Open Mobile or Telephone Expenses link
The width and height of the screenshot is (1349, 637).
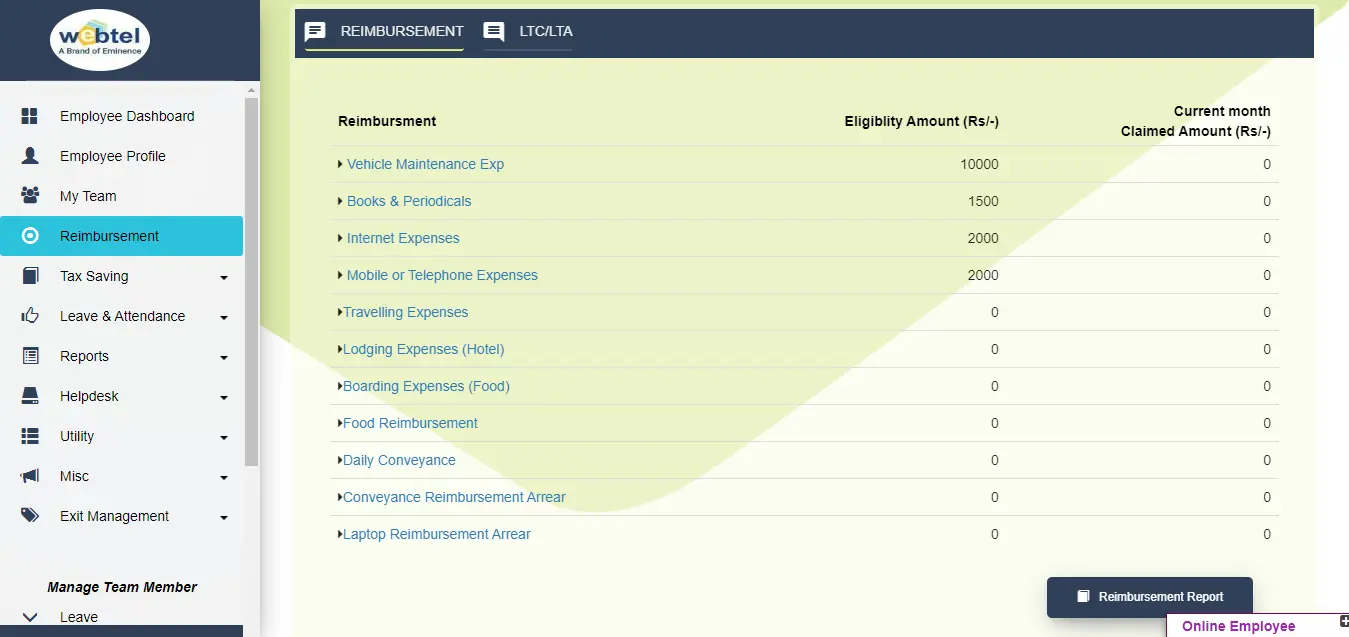(442, 275)
